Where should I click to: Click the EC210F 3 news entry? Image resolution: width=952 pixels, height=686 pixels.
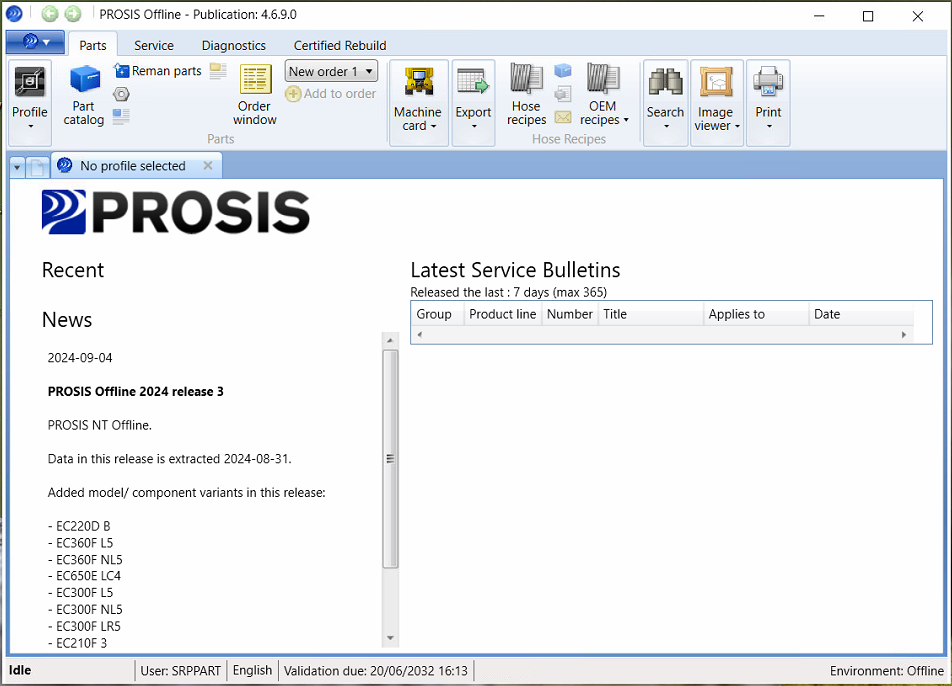(x=78, y=643)
